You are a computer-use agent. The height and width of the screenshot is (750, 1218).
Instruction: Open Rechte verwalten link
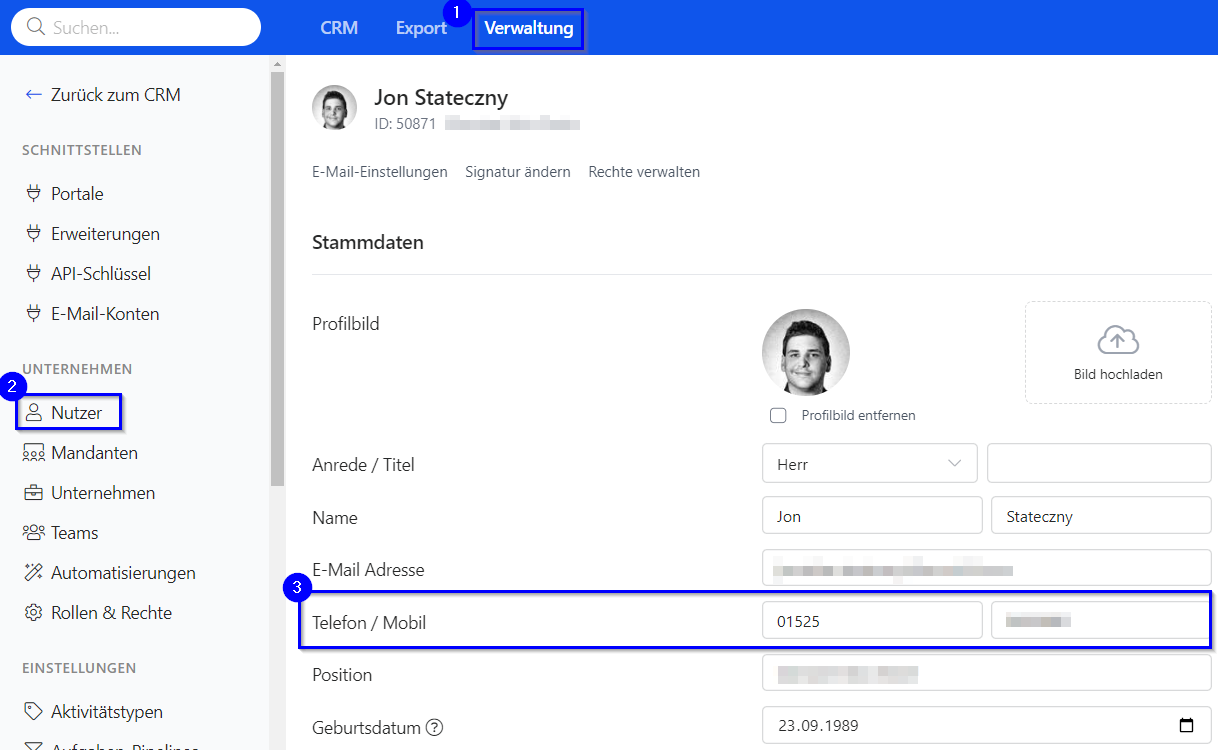(644, 172)
